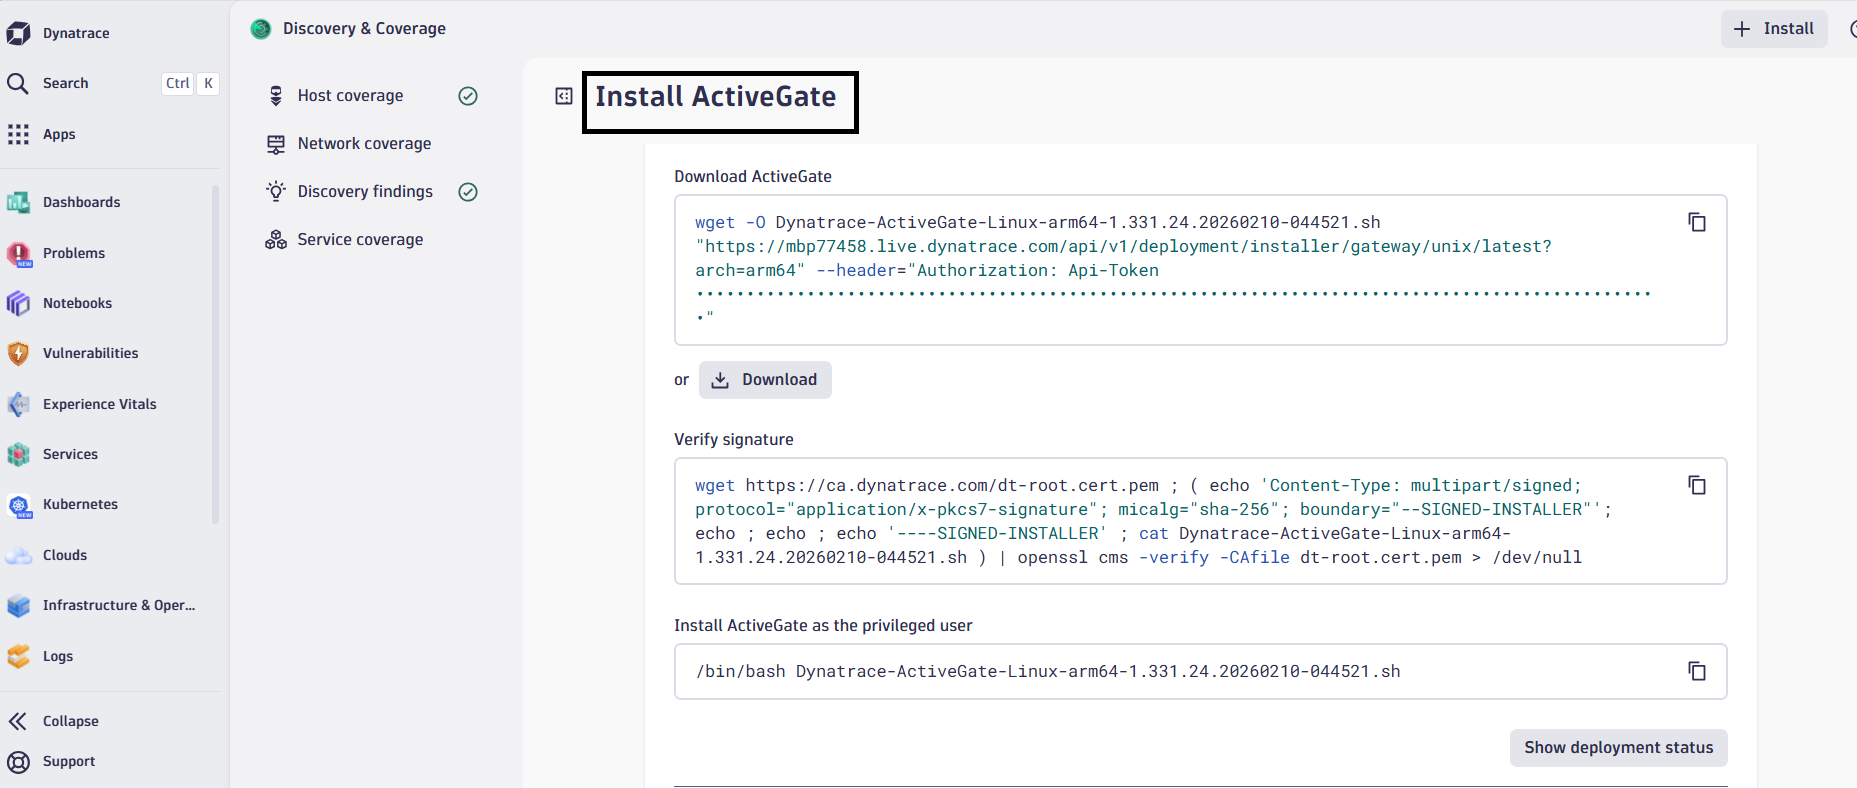This screenshot has width=1857, height=788.
Task: Open Problems in the sidebar
Action: (x=74, y=253)
